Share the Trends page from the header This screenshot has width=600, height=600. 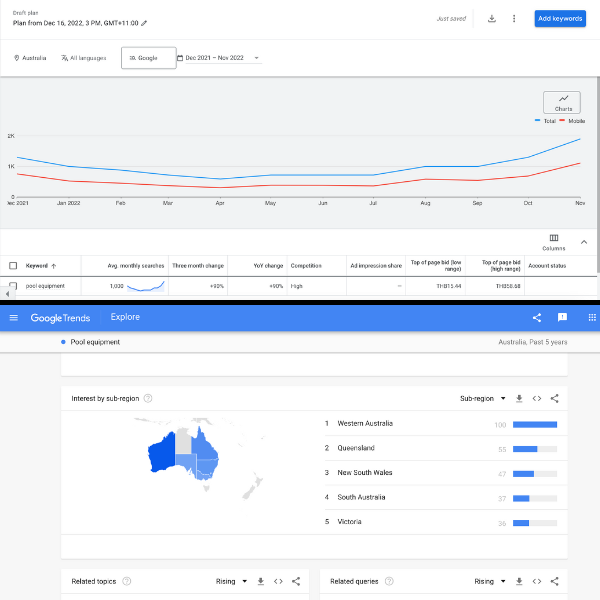[x=537, y=318]
